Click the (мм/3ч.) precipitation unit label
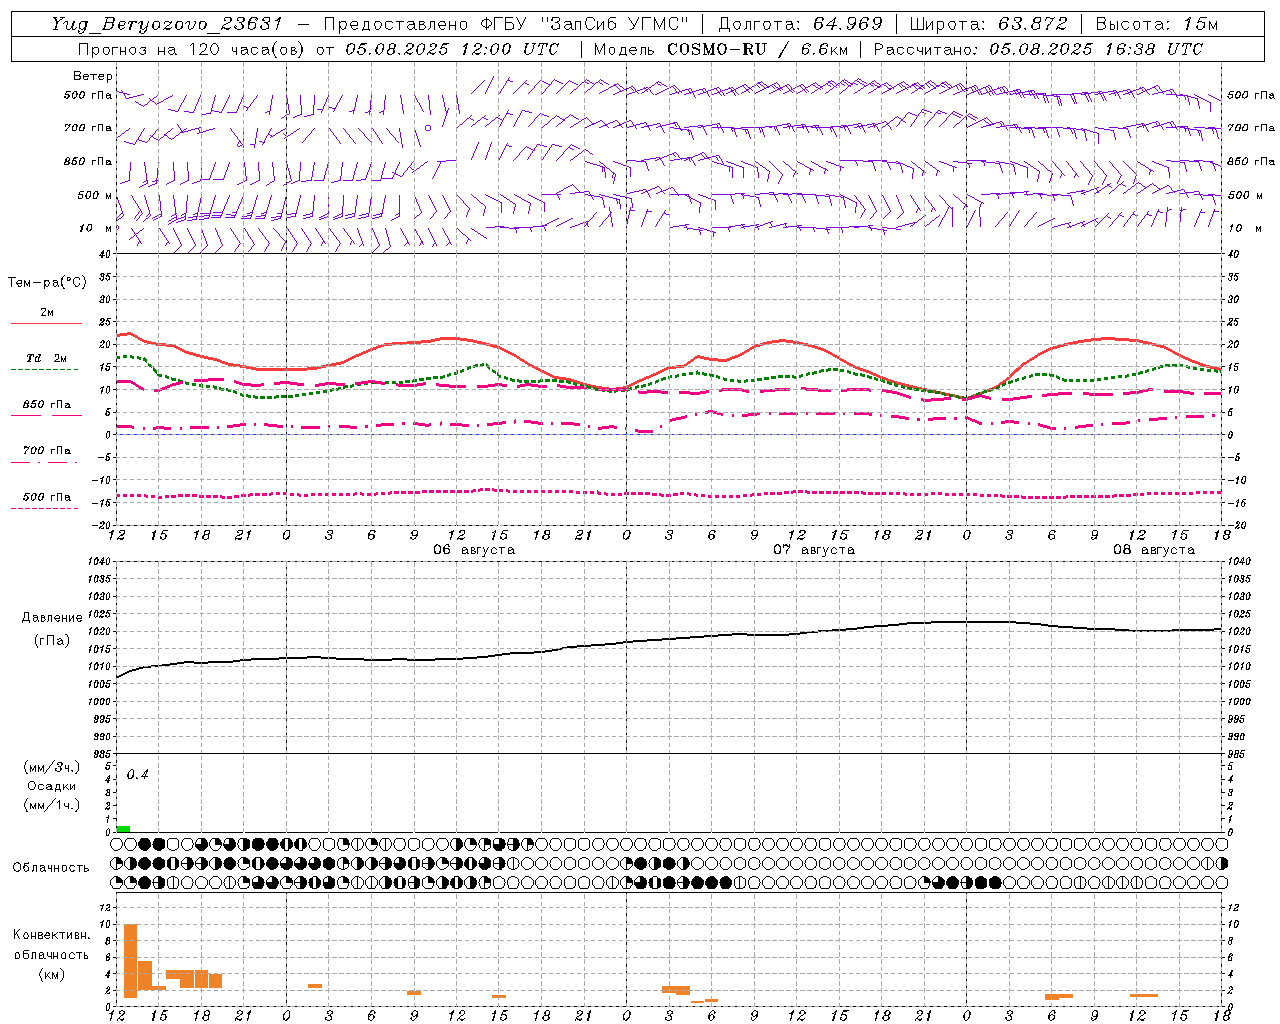The height and width of the screenshot is (1024, 1280). (52, 767)
